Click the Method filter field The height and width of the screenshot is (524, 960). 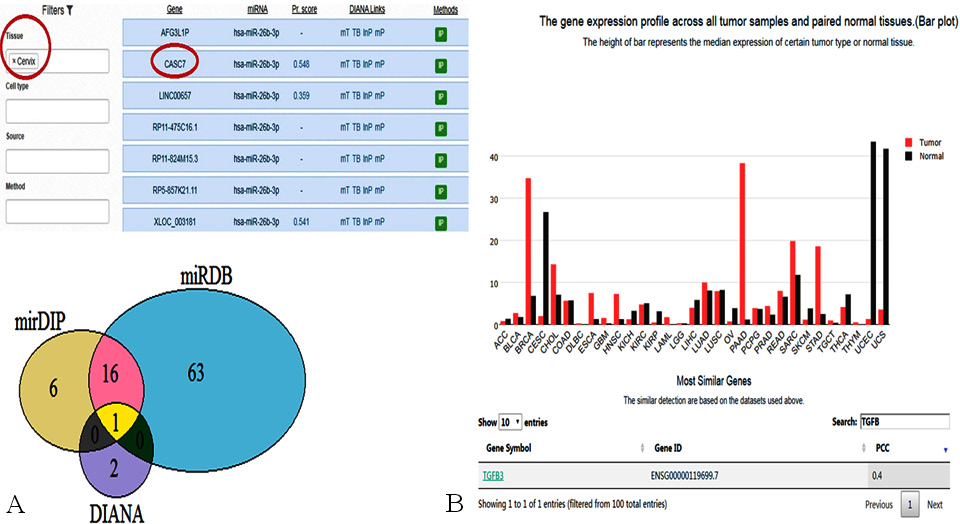pos(58,212)
